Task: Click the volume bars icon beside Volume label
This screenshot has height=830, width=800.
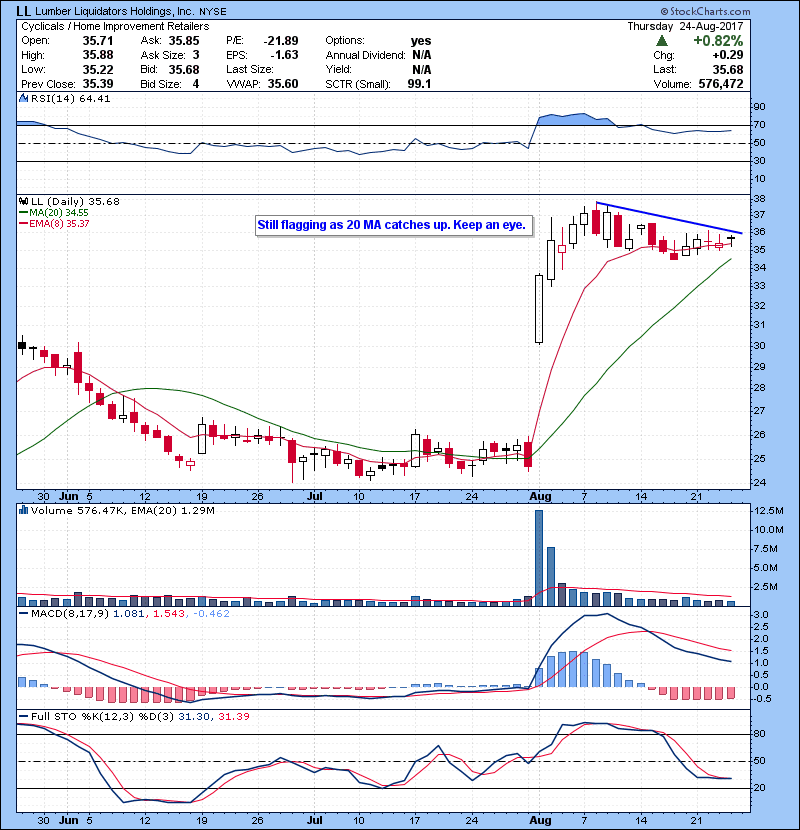Action: (23, 510)
